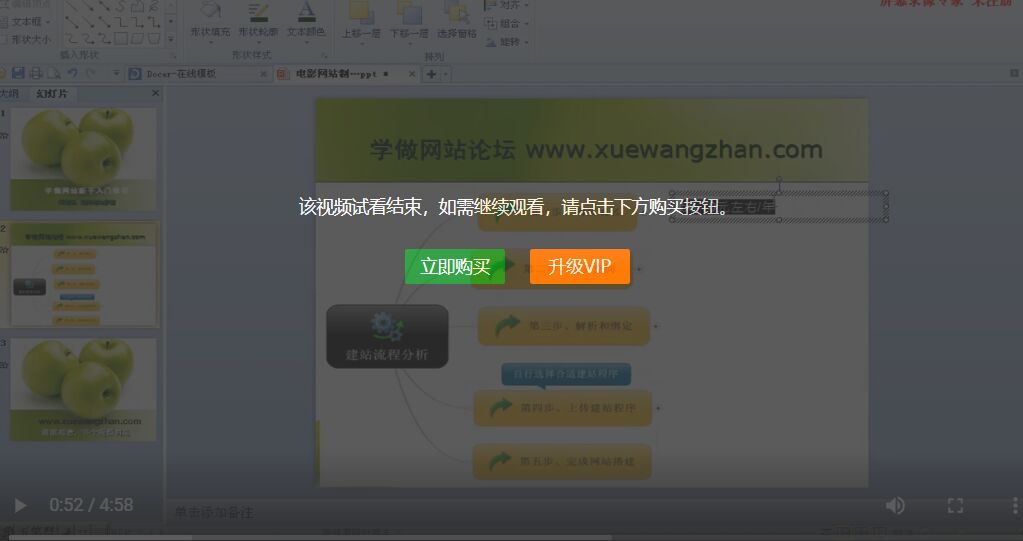Click the green 立即购买 buy button
The height and width of the screenshot is (541, 1023).
point(454,266)
